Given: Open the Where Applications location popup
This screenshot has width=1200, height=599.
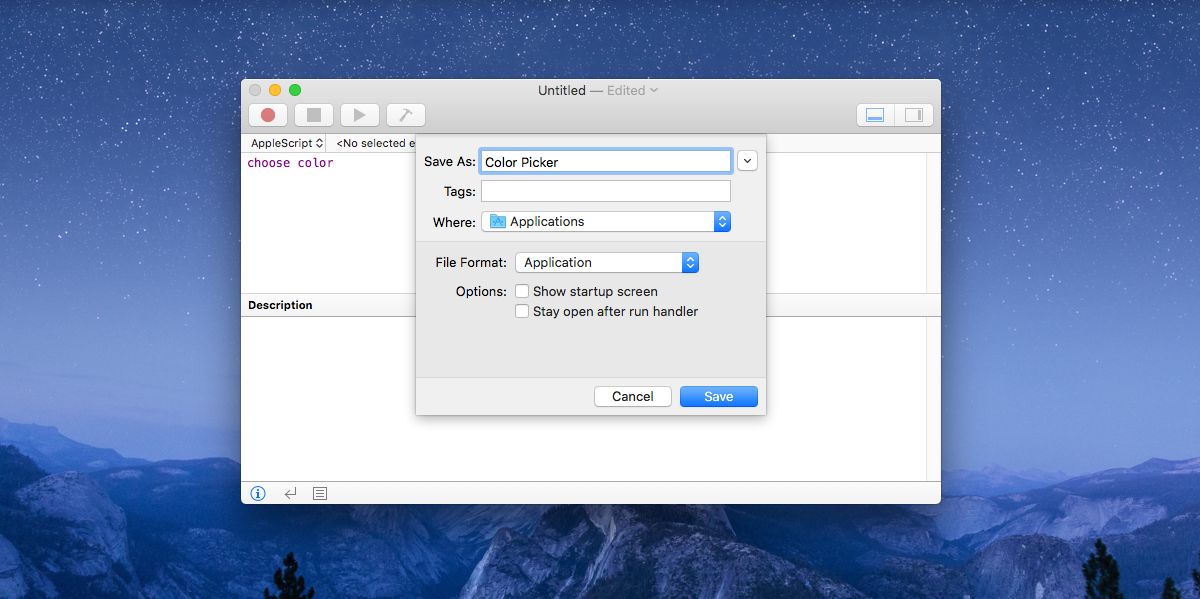Looking at the screenshot, I should 606,222.
